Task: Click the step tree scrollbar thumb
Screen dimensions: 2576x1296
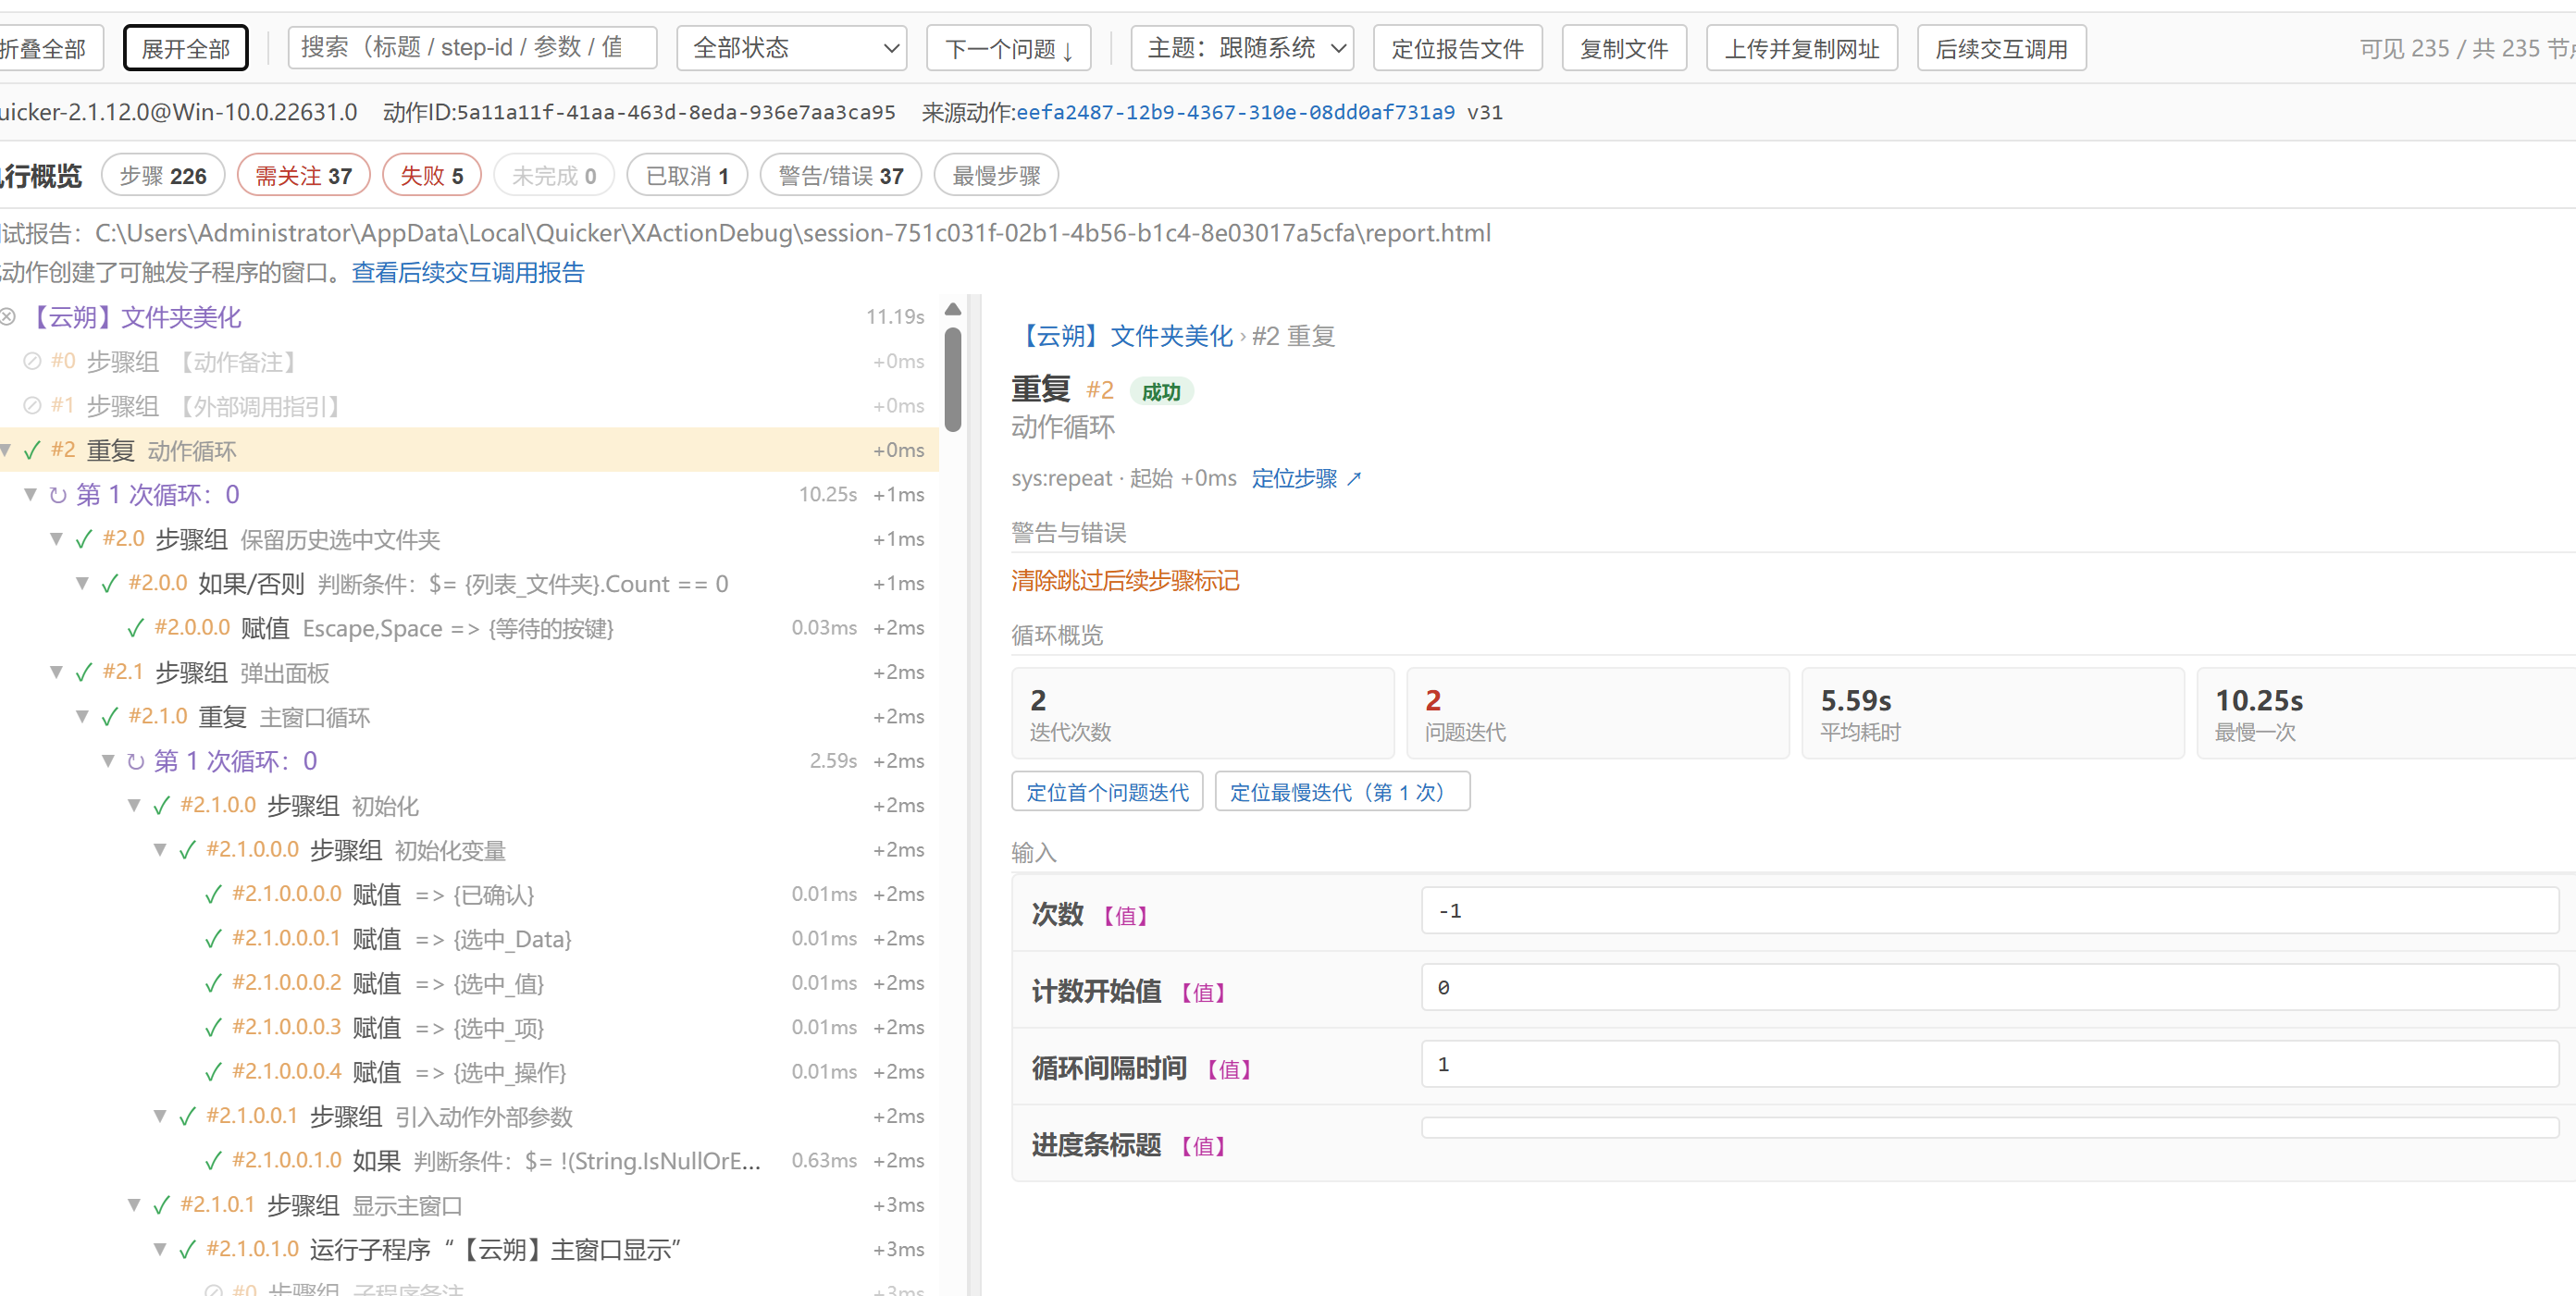Action: (x=953, y=378)
